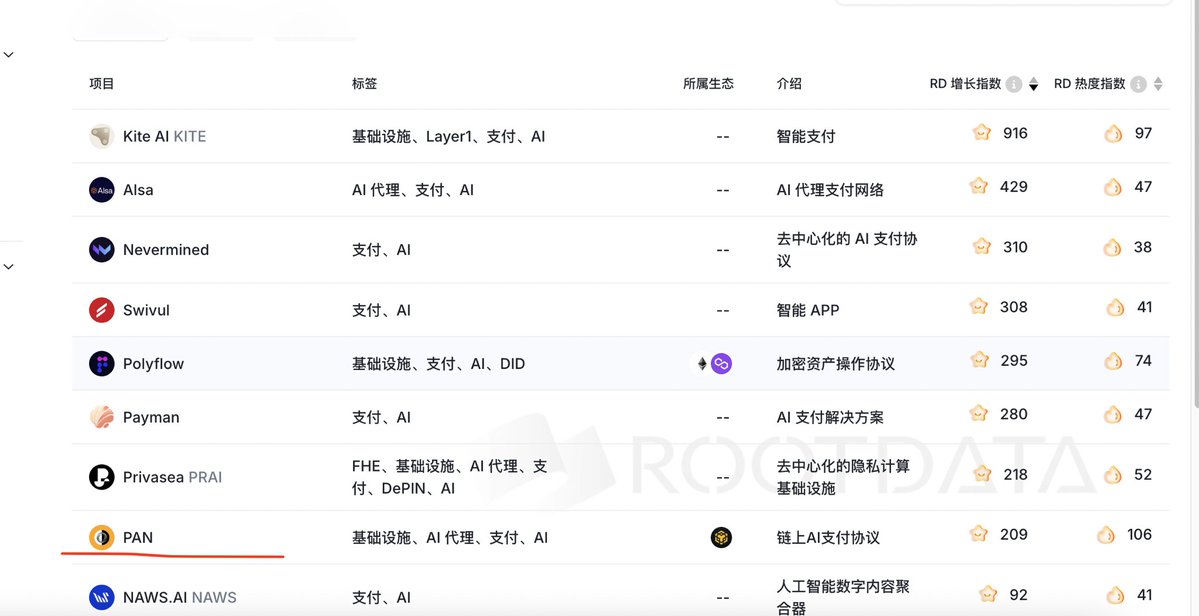This screenshot has height=616, width=1199.
Task: Click the info icon beside RD 热度指数
Action: (1139, 84)
